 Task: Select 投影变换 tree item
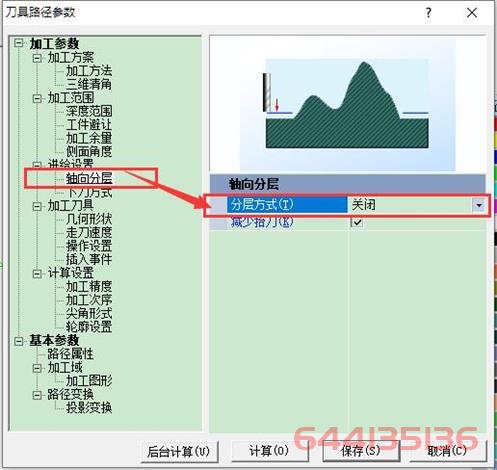[x=89, y=407]
